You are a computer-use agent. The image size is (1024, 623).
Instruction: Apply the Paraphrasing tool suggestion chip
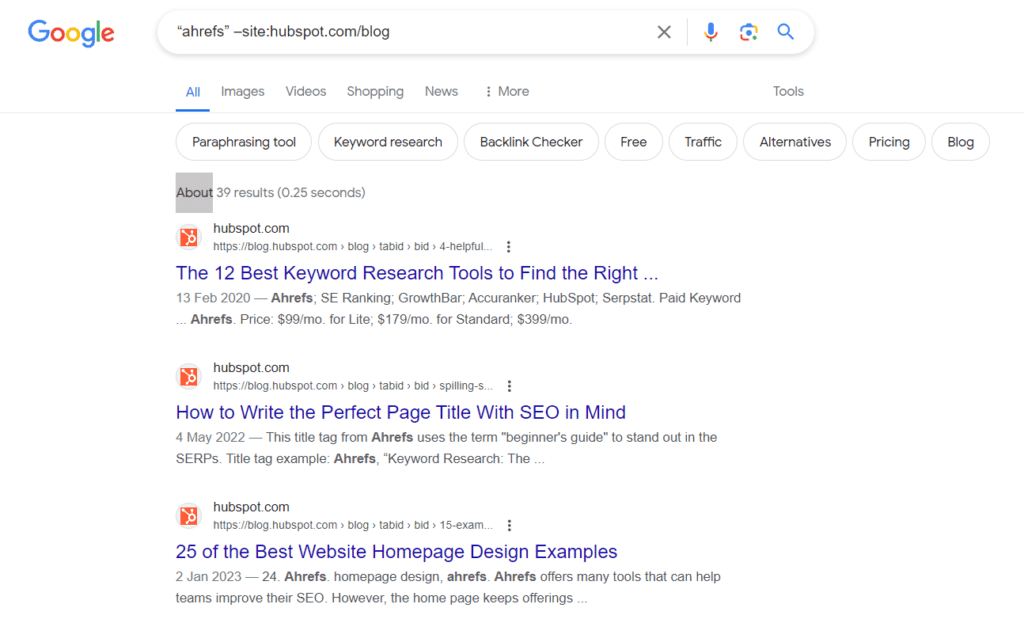tap(244, 142)
